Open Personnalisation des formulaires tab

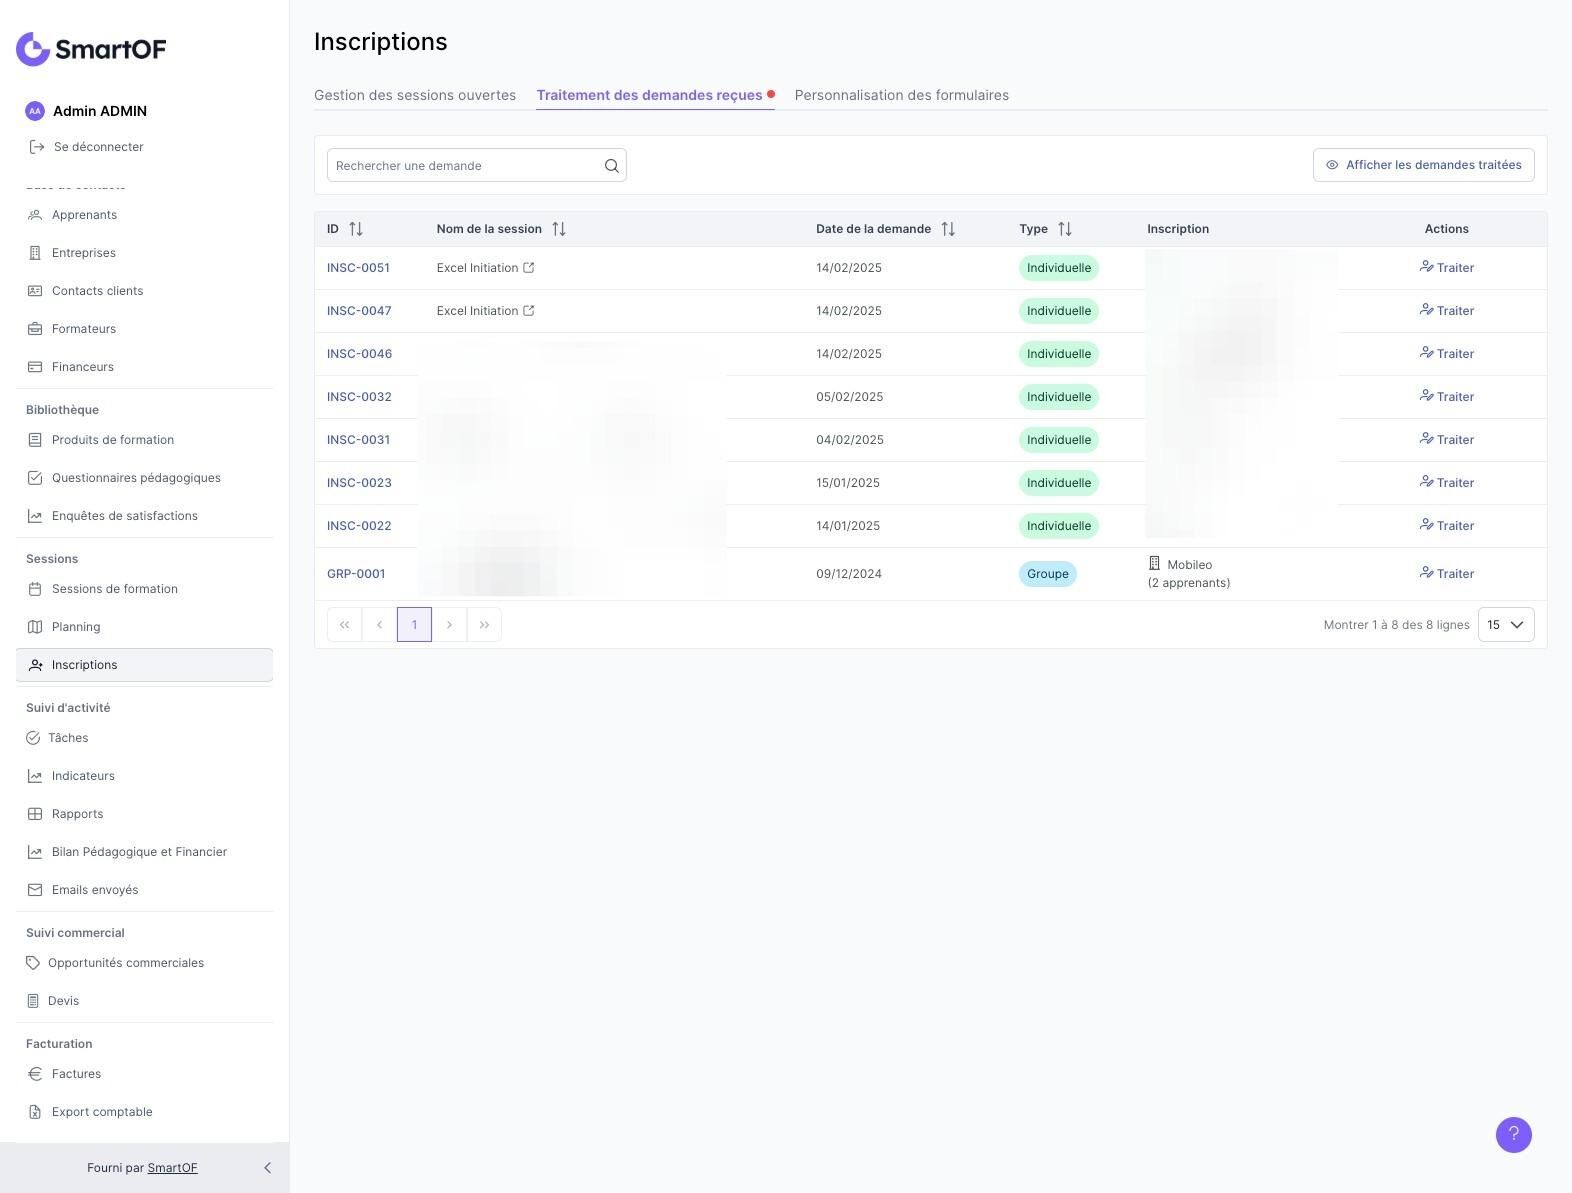click(x=902, y=95)
